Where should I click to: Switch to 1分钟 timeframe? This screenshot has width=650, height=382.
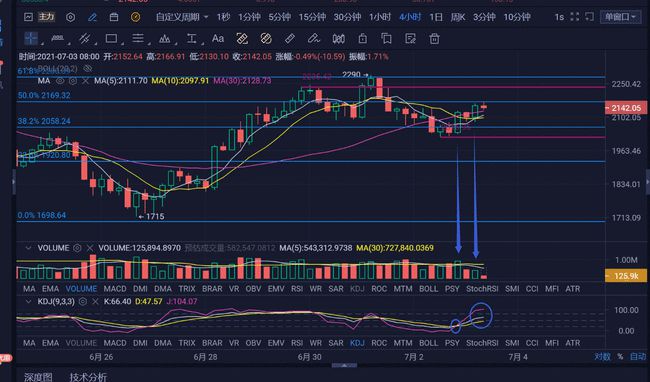pos(249,17)
